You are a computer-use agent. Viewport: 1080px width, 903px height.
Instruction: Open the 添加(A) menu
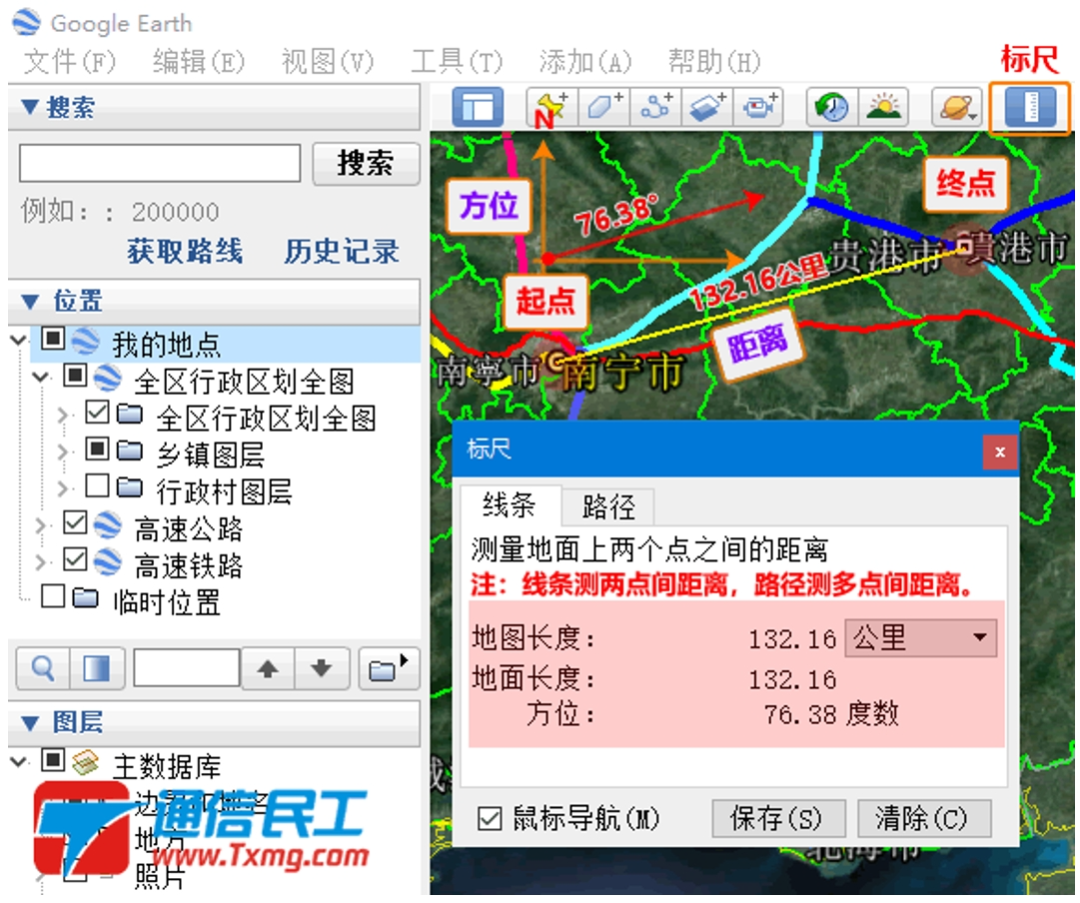(x=585, y=62)
